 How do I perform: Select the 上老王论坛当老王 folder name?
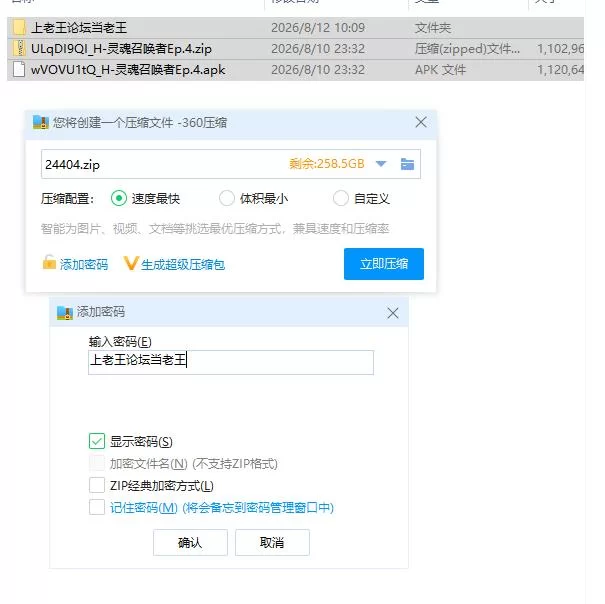pos(79,27)
